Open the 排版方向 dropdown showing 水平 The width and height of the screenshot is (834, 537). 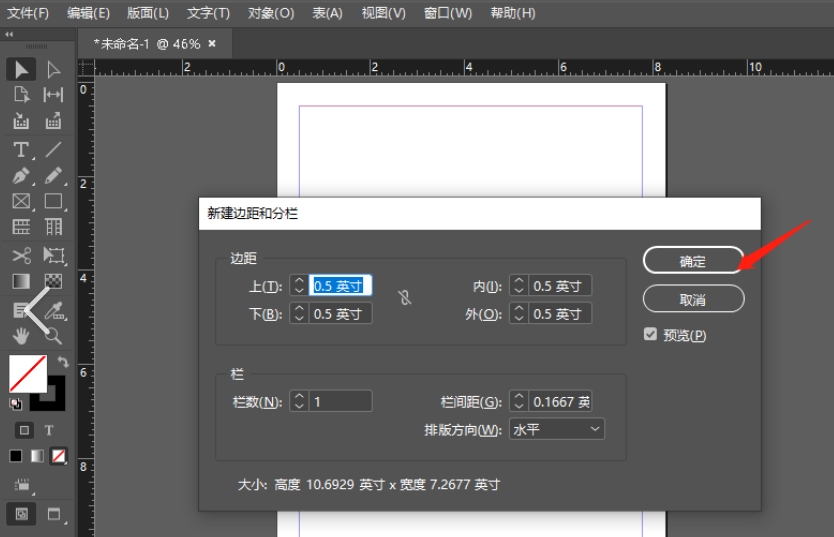[556, 429]
